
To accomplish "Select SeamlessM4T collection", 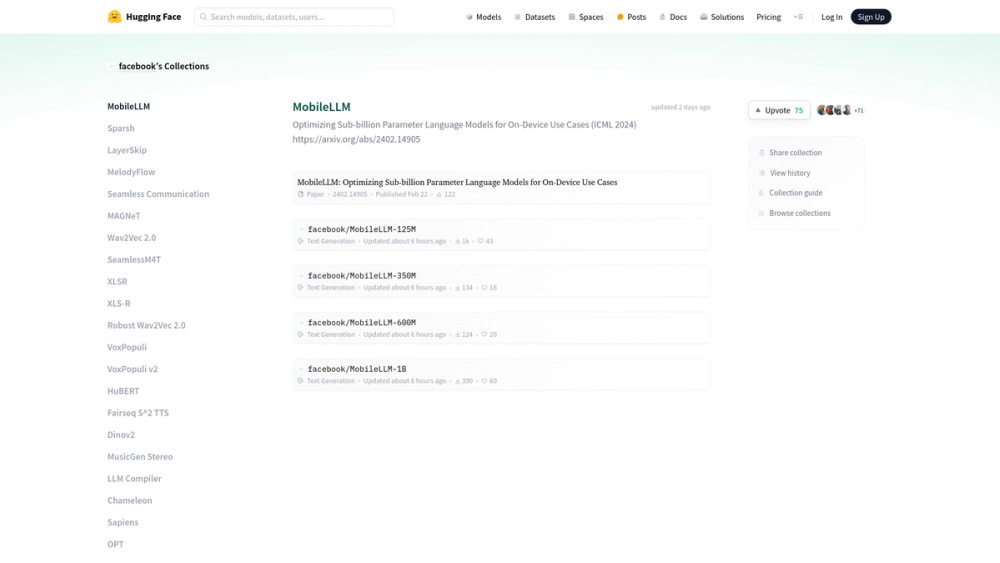I will [134, 260].
